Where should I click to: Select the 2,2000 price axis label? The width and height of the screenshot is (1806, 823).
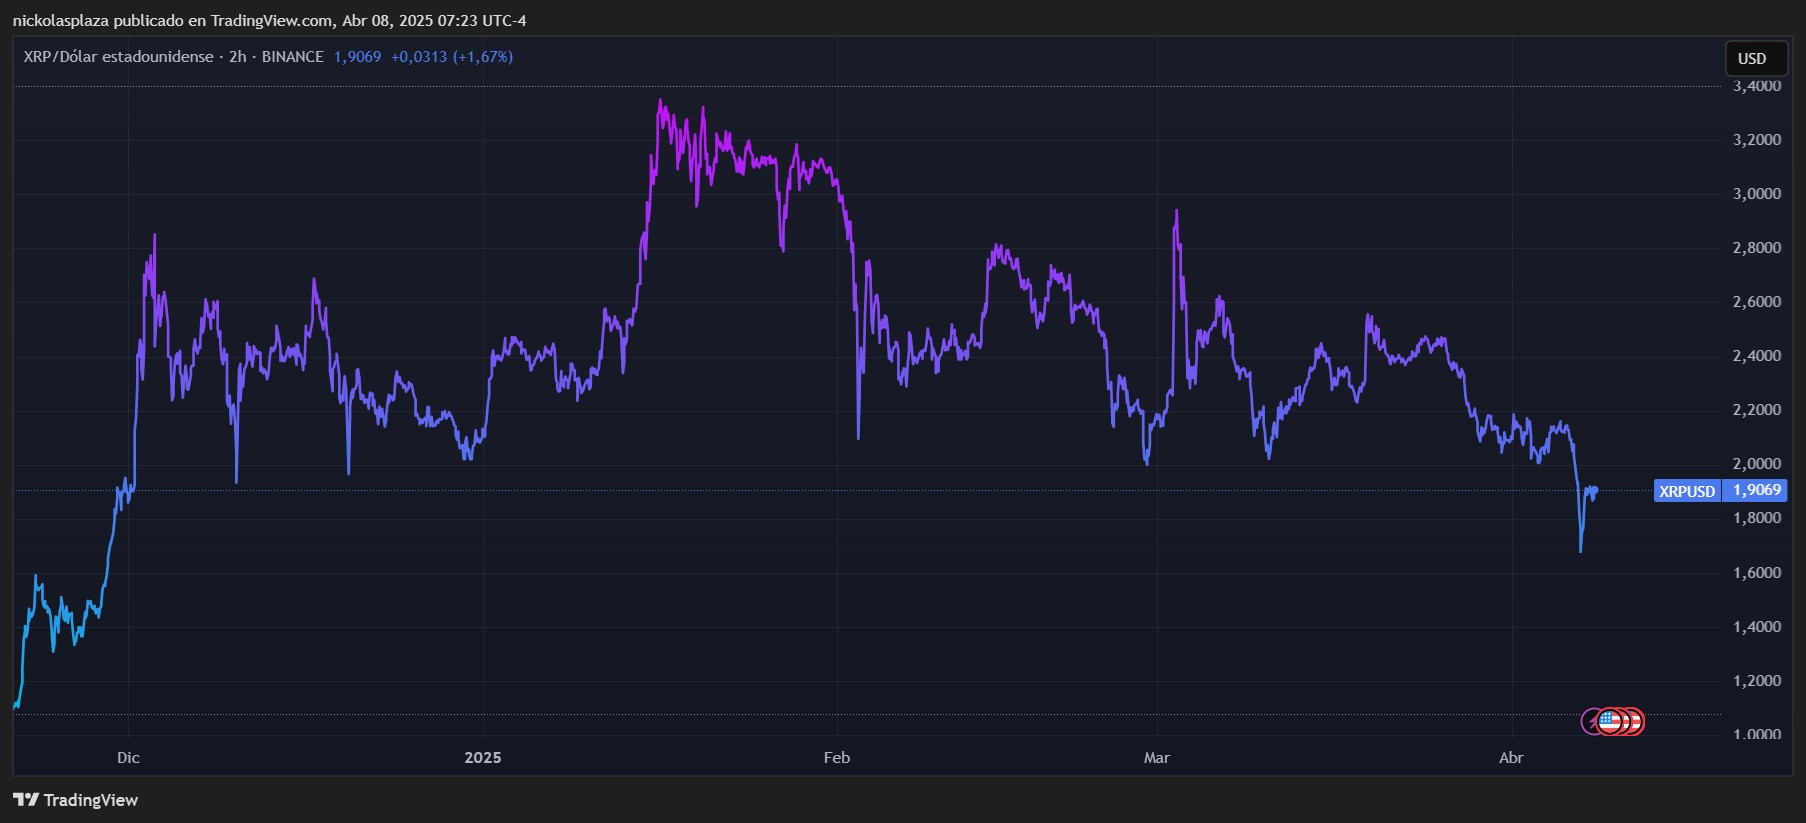1757,410
